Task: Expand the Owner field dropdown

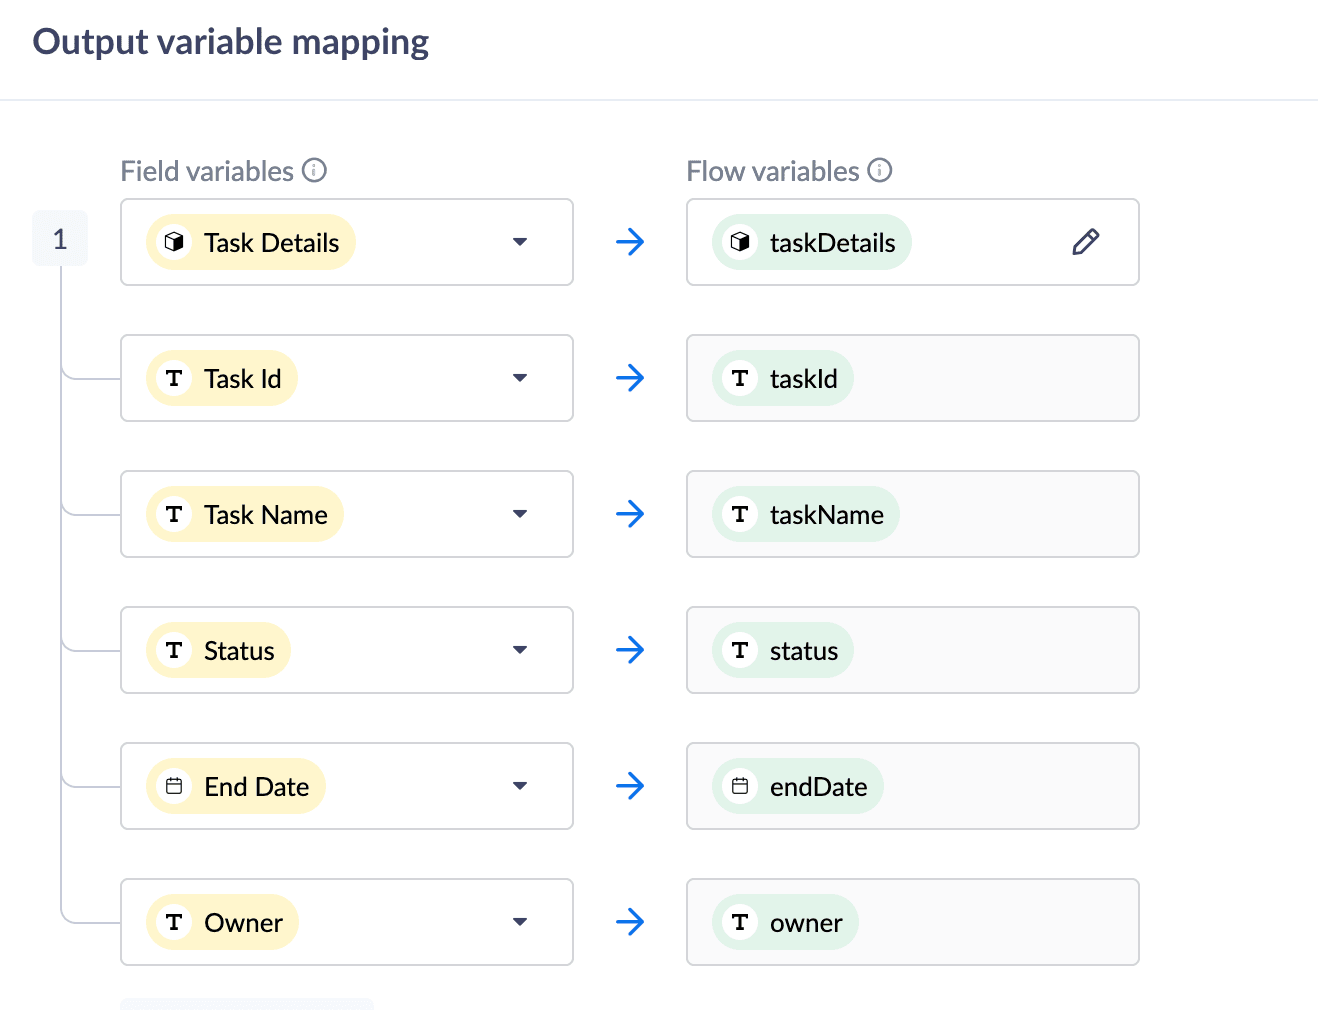Action: tap(520, 922)
